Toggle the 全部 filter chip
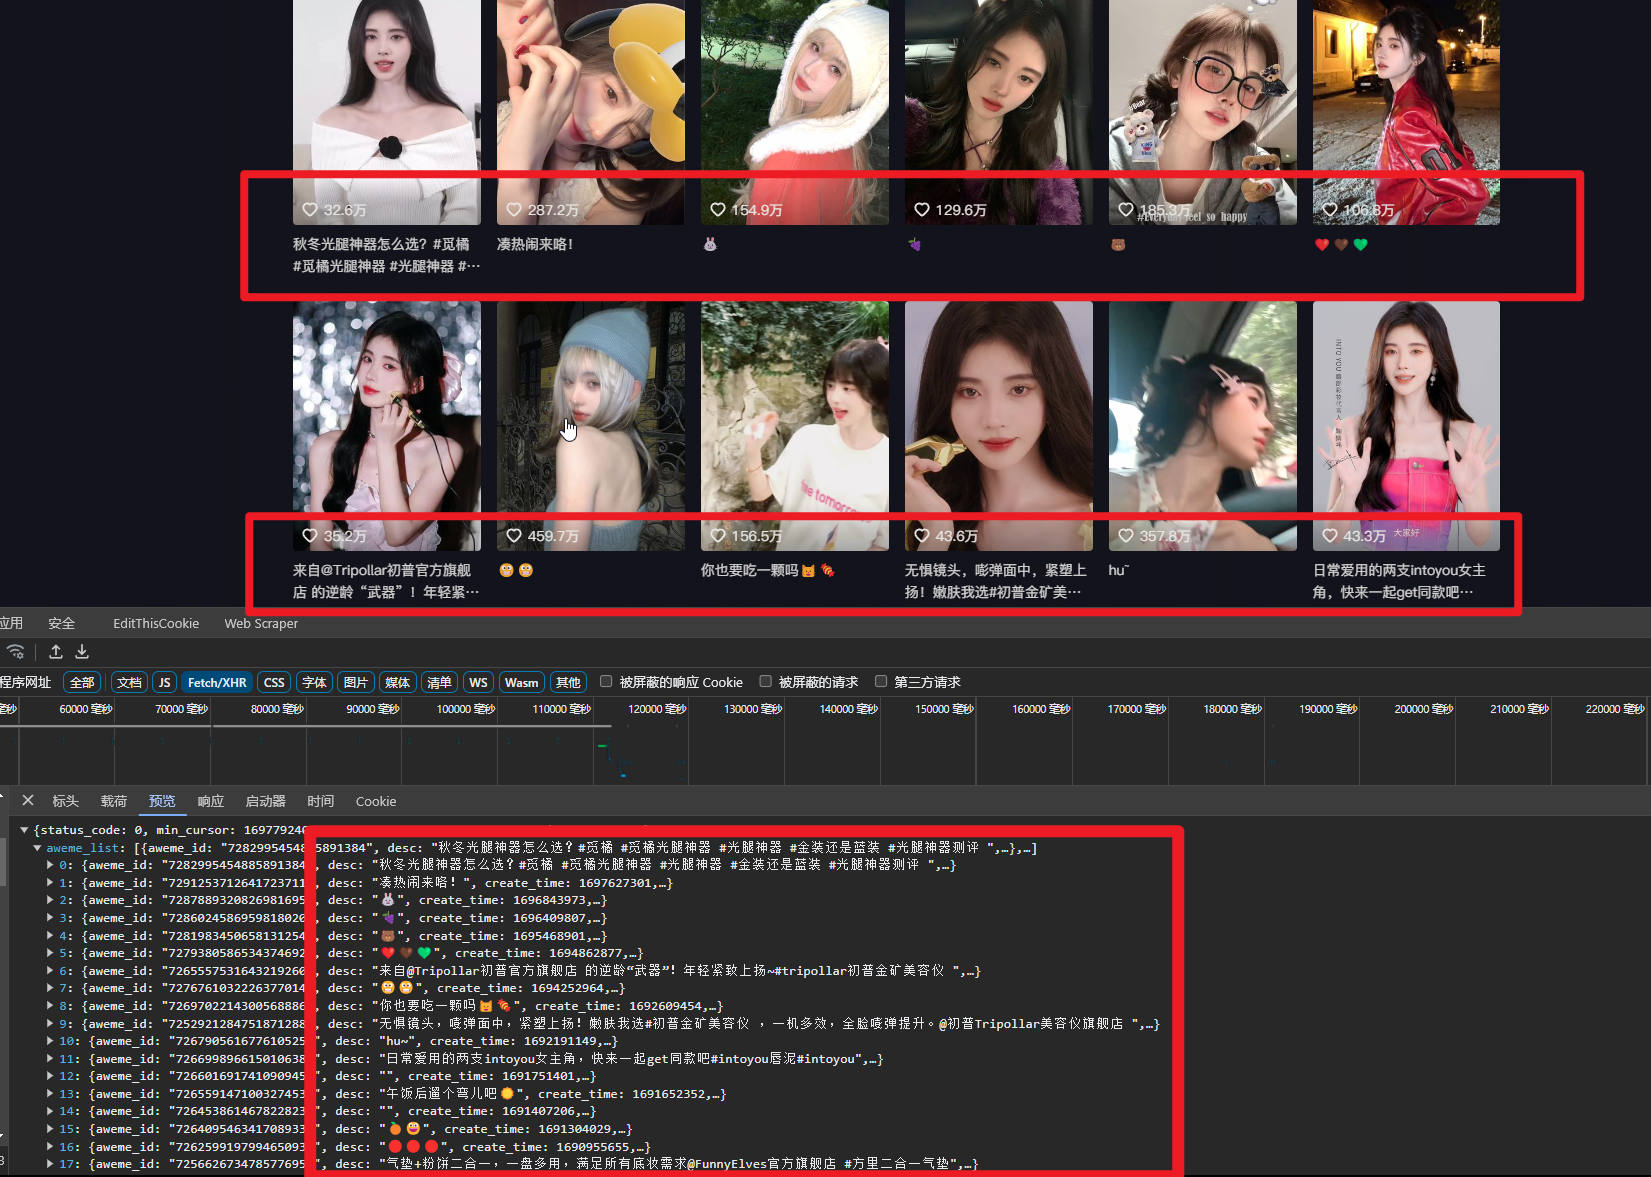The width and height of the screenshot is (1651, 1177). [82, 682]
